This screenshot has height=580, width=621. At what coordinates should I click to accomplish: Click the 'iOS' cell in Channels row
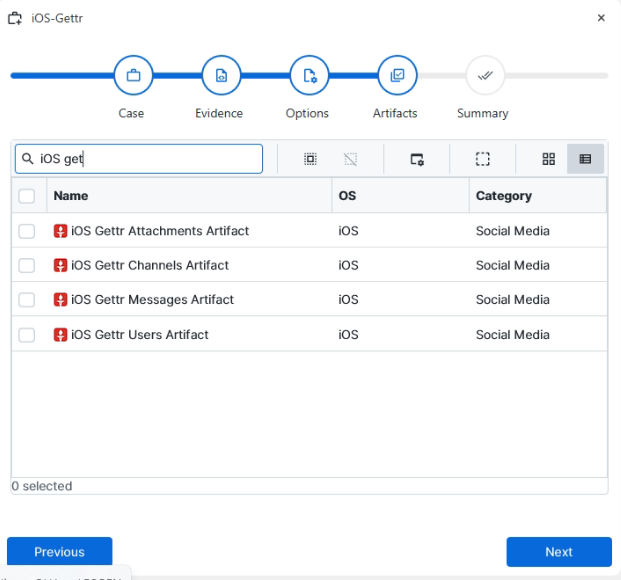(x=348, y=265)
